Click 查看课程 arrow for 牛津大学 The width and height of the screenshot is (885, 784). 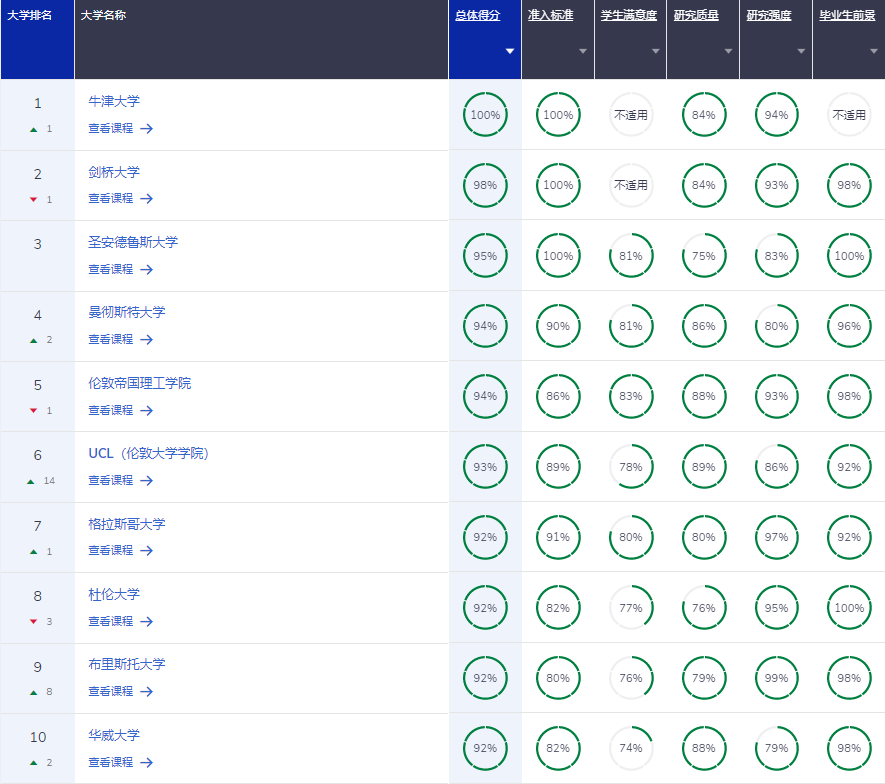[x=147, y=129]
